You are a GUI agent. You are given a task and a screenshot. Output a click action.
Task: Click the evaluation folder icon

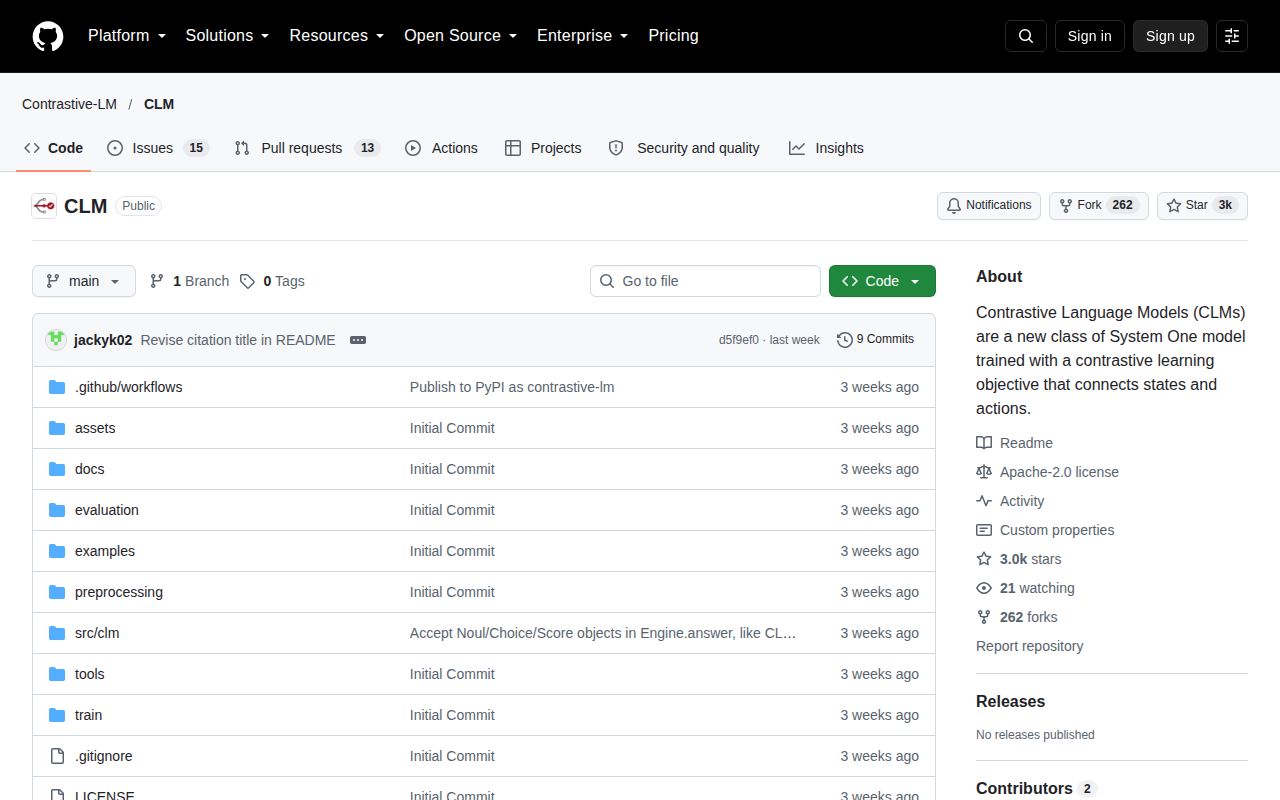pos(57,510)
